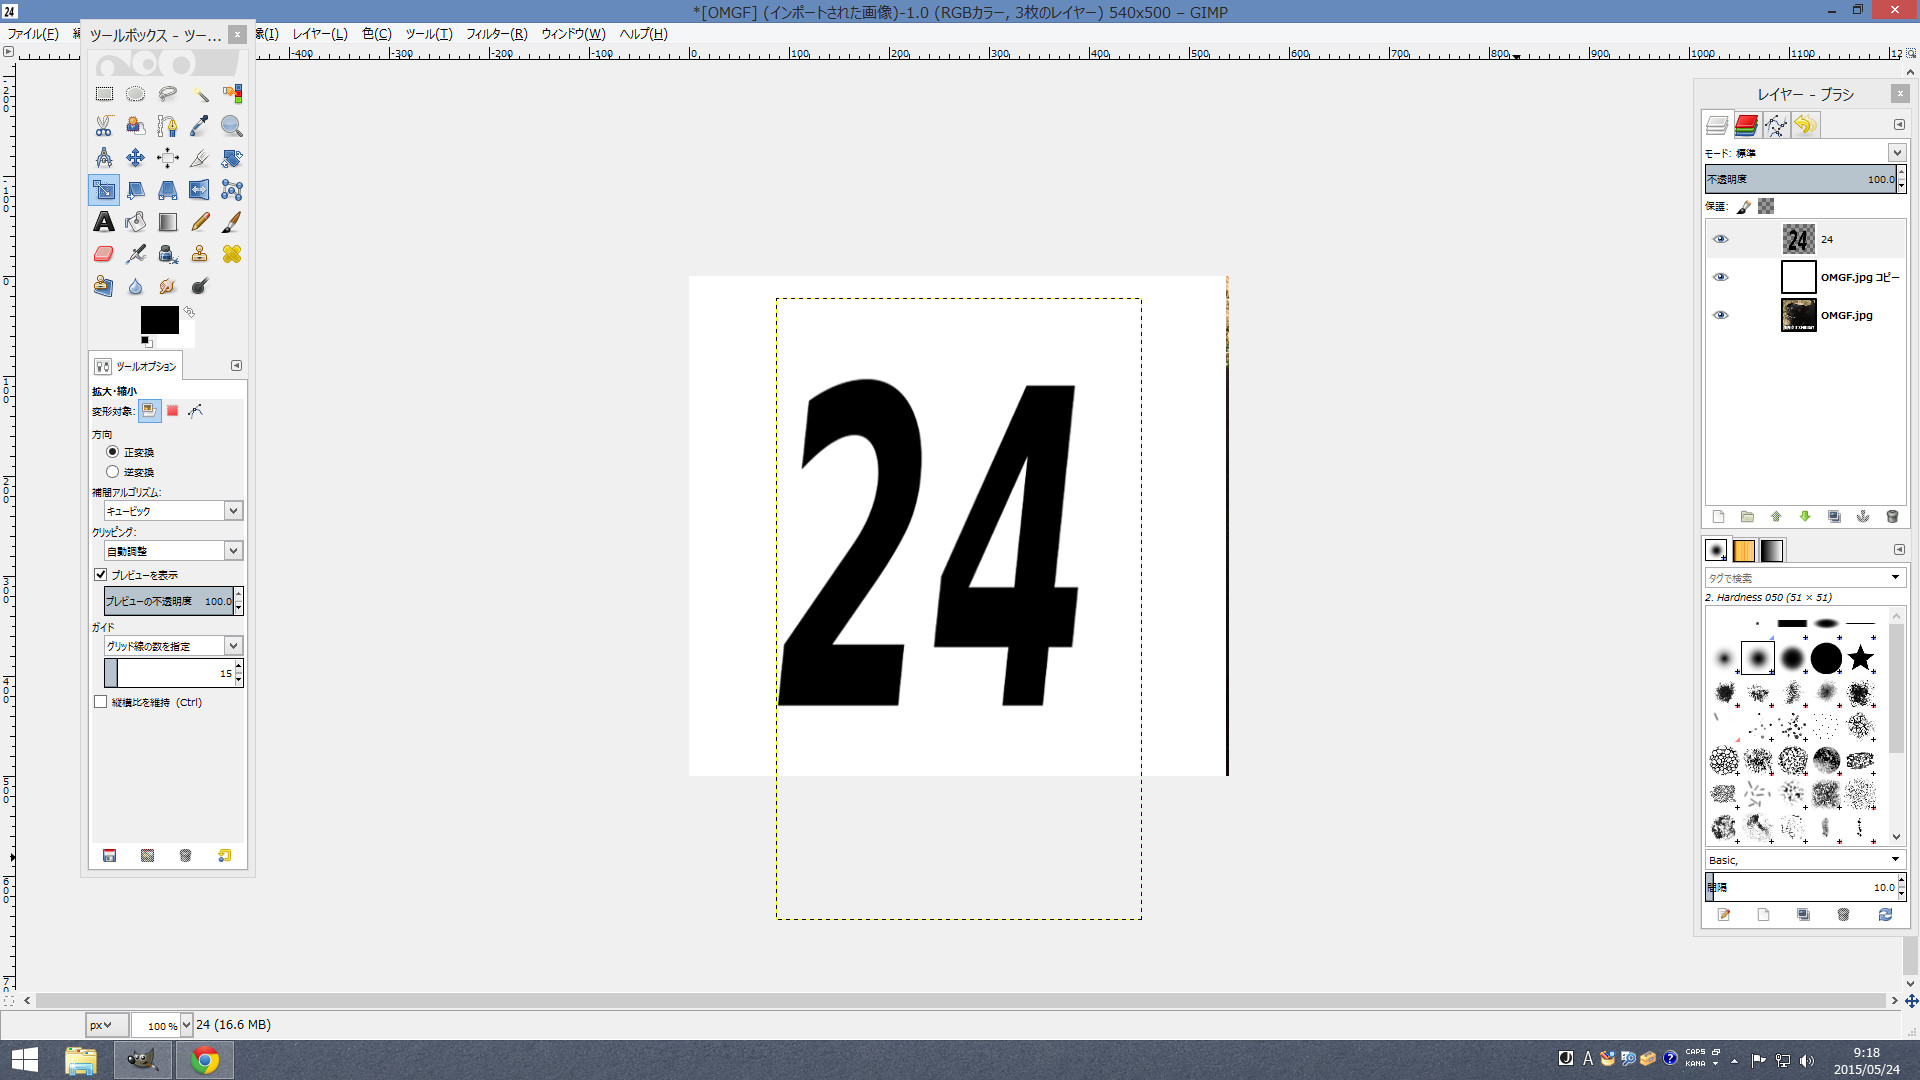Select the Text tool

(x=104, y=222)
